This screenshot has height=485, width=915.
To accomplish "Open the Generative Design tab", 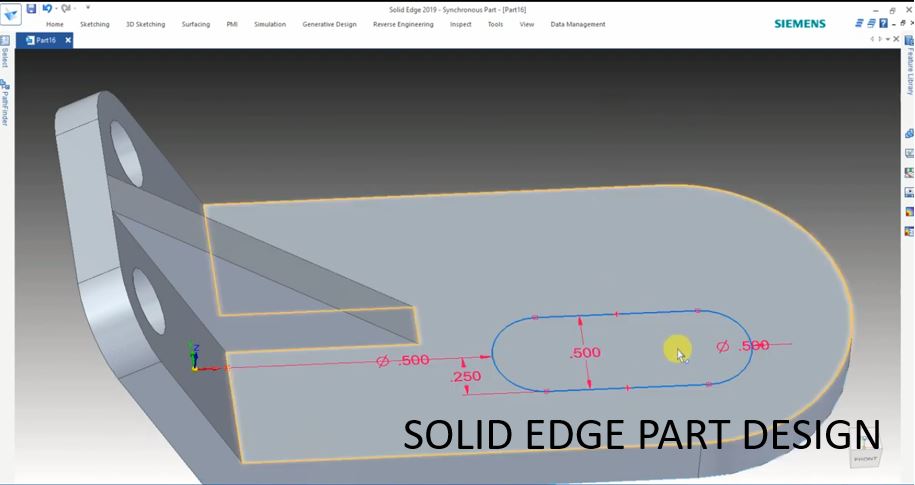I will [329, 25].
